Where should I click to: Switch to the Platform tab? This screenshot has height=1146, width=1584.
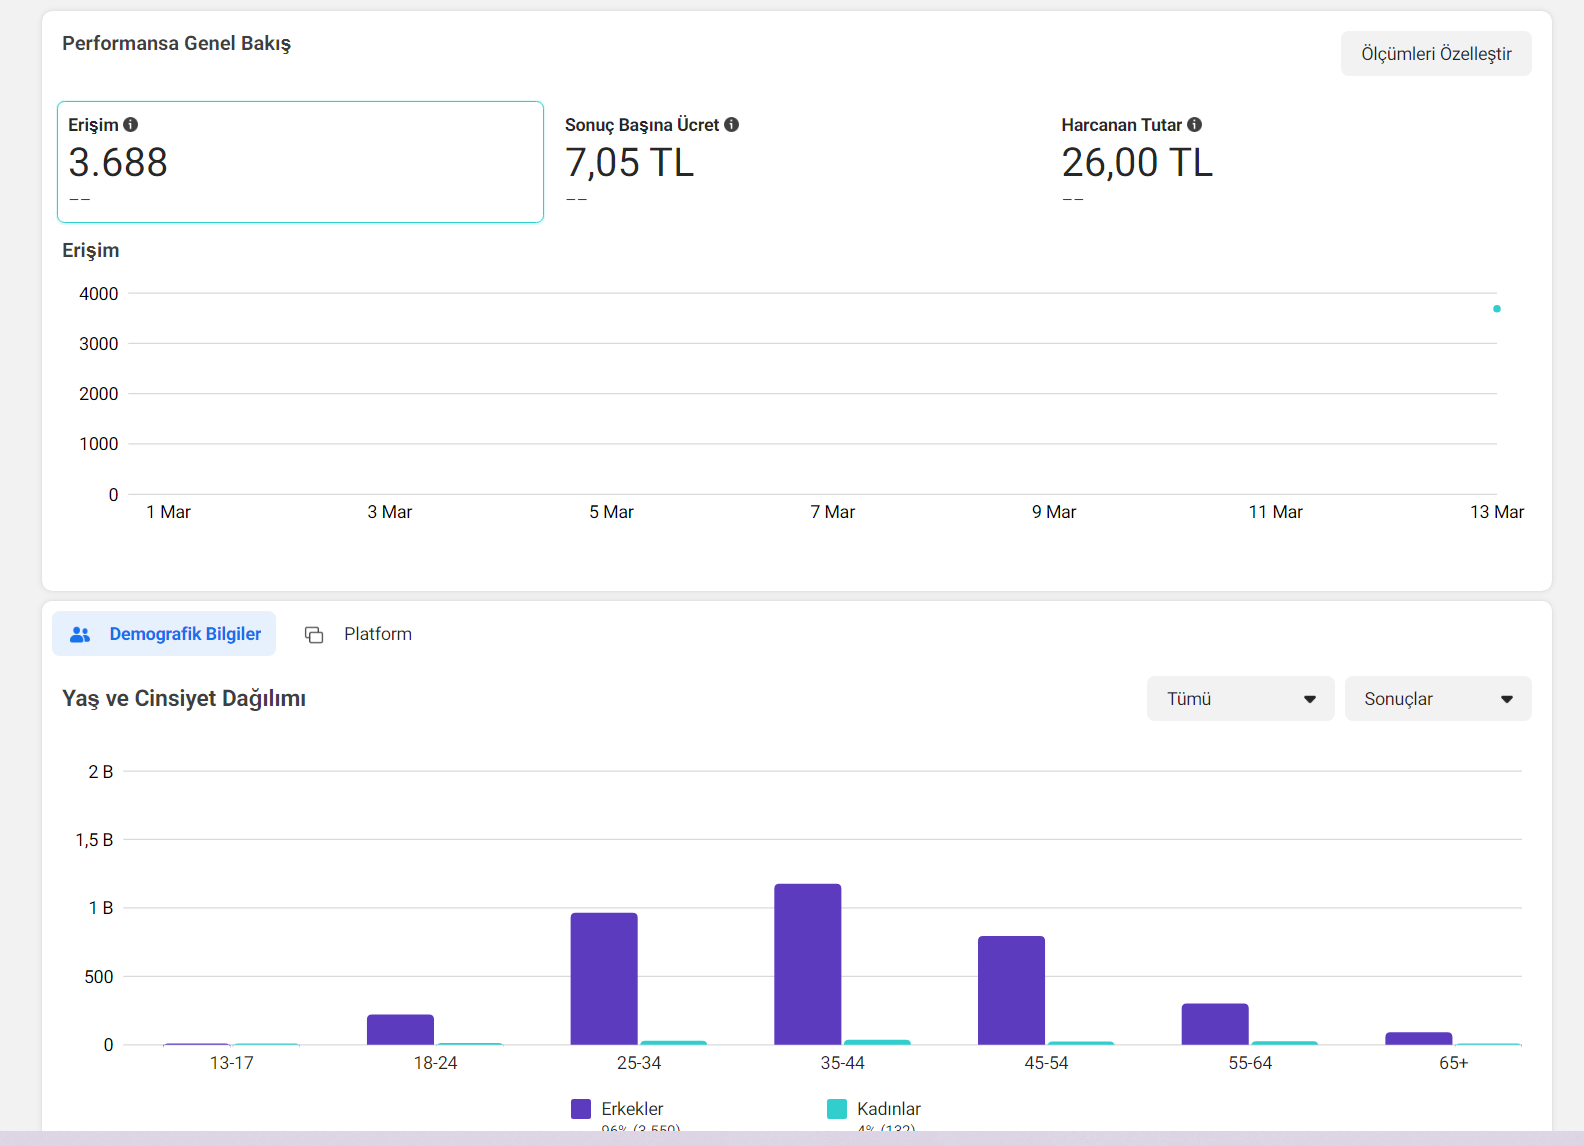tap(358, 634)
